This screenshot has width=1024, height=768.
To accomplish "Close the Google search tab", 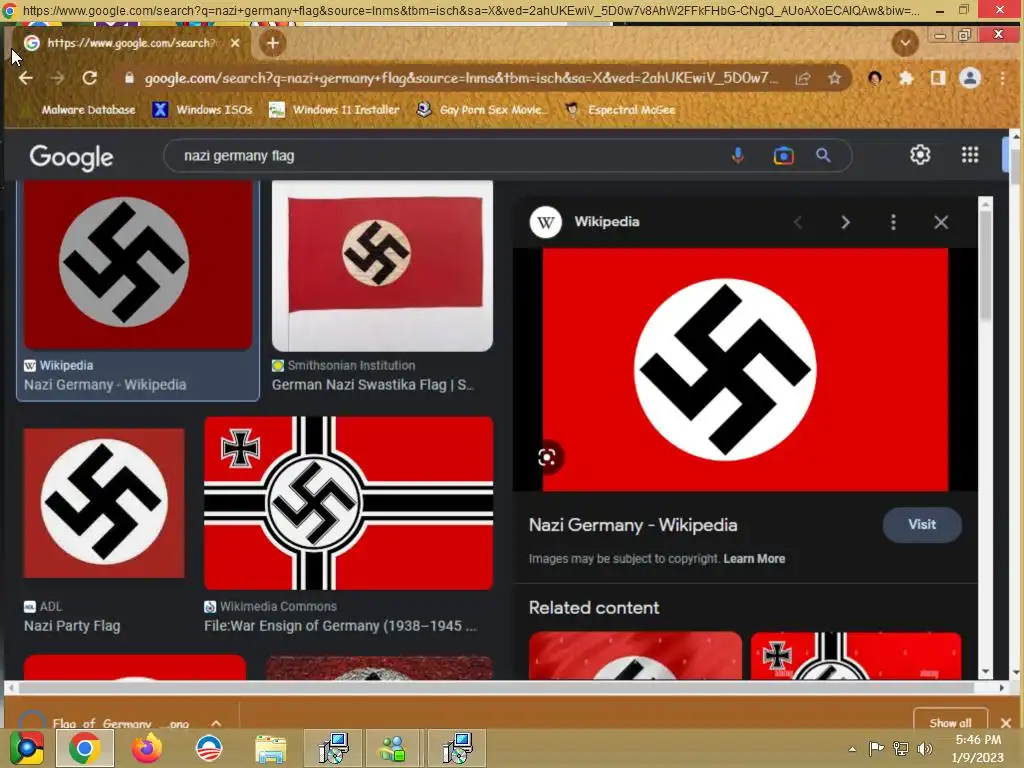I will click(235, 43).
